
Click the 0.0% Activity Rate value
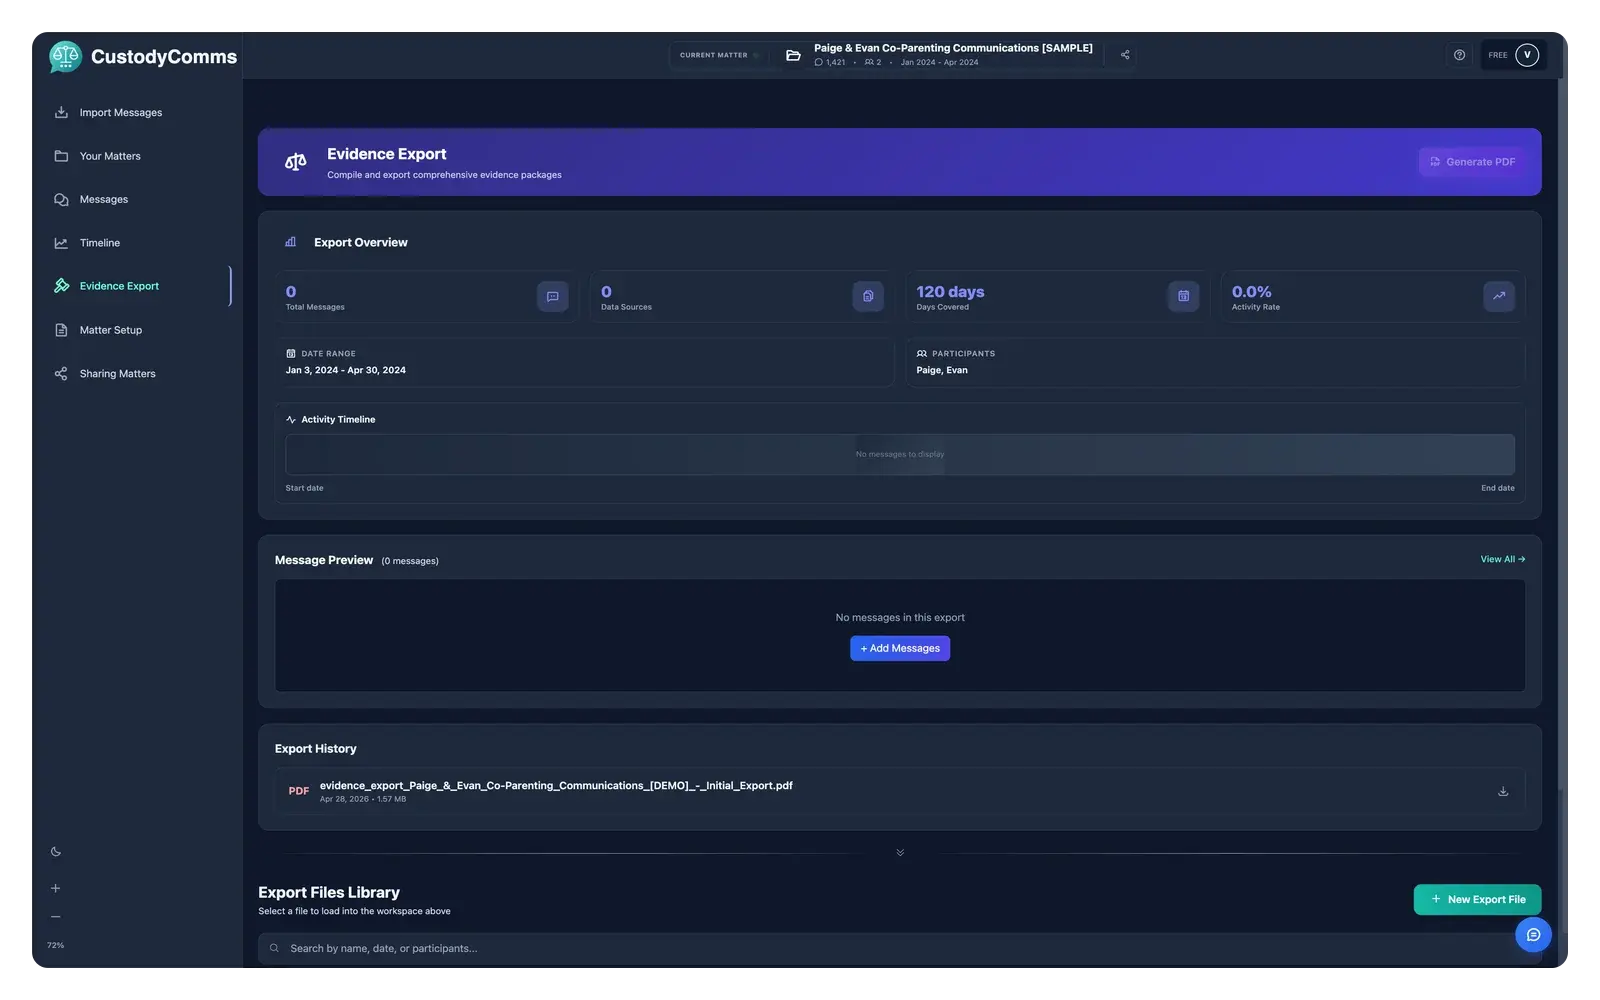1252,292
